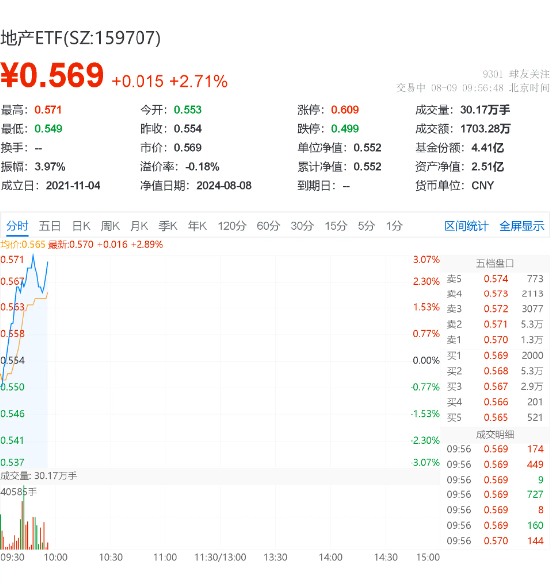Click the 区间统计 interval statistics link
Viewport: 550px width, 584px height.
click(x=466, y=226)
